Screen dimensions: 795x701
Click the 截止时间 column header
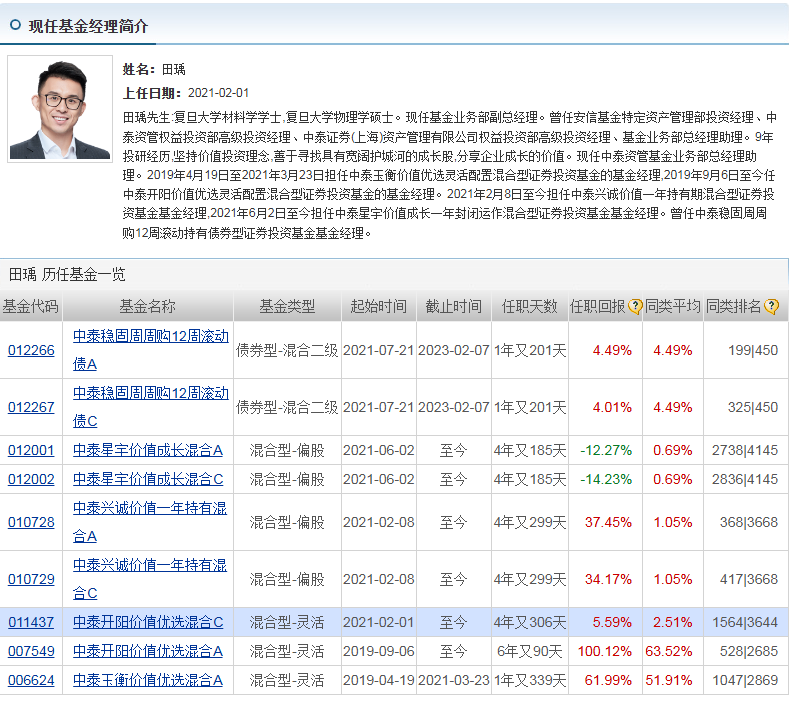coord(453,306)
